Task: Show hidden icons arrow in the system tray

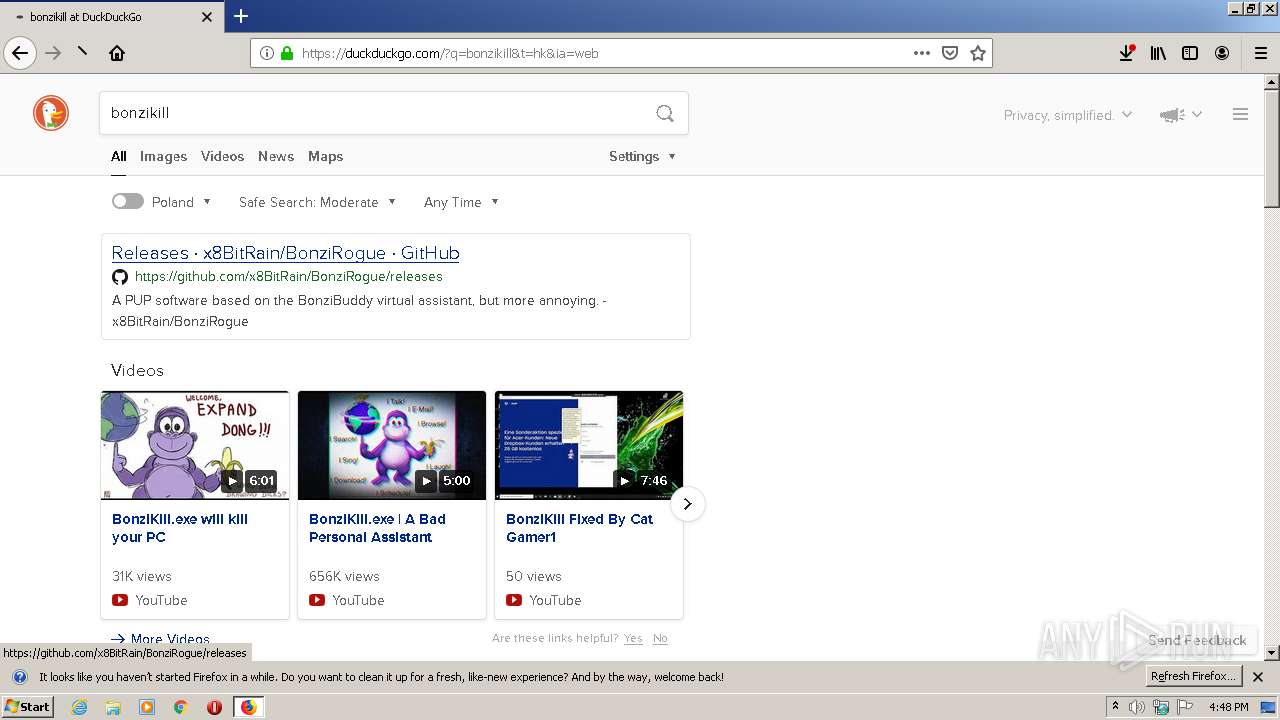Action: coord(1115,707)
